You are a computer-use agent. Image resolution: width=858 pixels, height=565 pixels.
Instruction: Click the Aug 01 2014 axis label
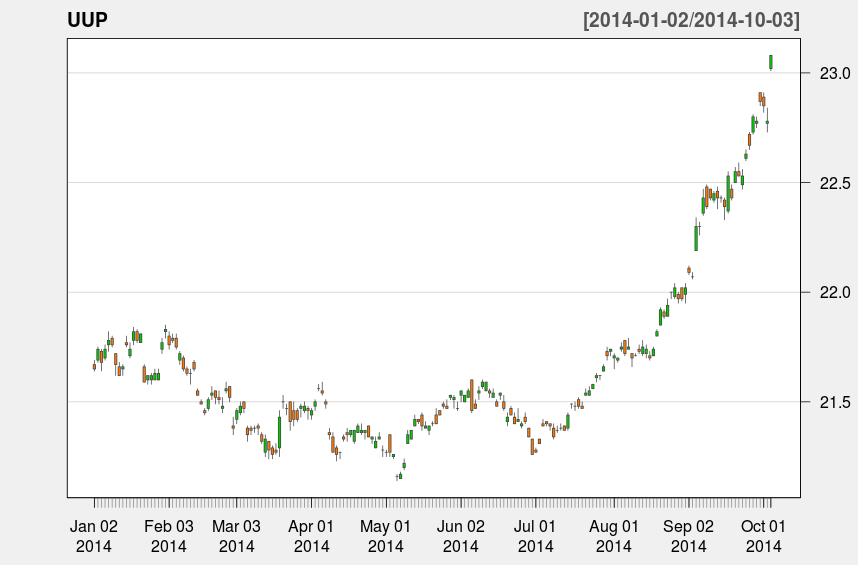613,536
